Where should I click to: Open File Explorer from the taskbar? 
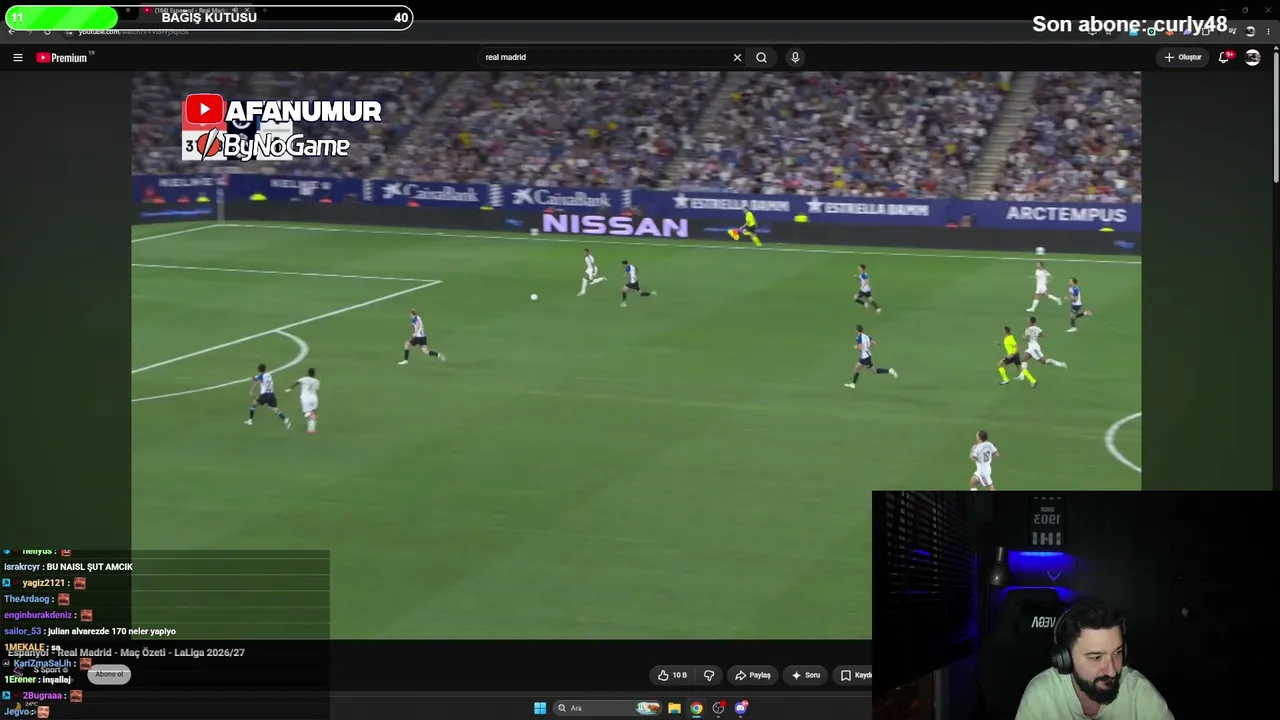coord(674,708)
